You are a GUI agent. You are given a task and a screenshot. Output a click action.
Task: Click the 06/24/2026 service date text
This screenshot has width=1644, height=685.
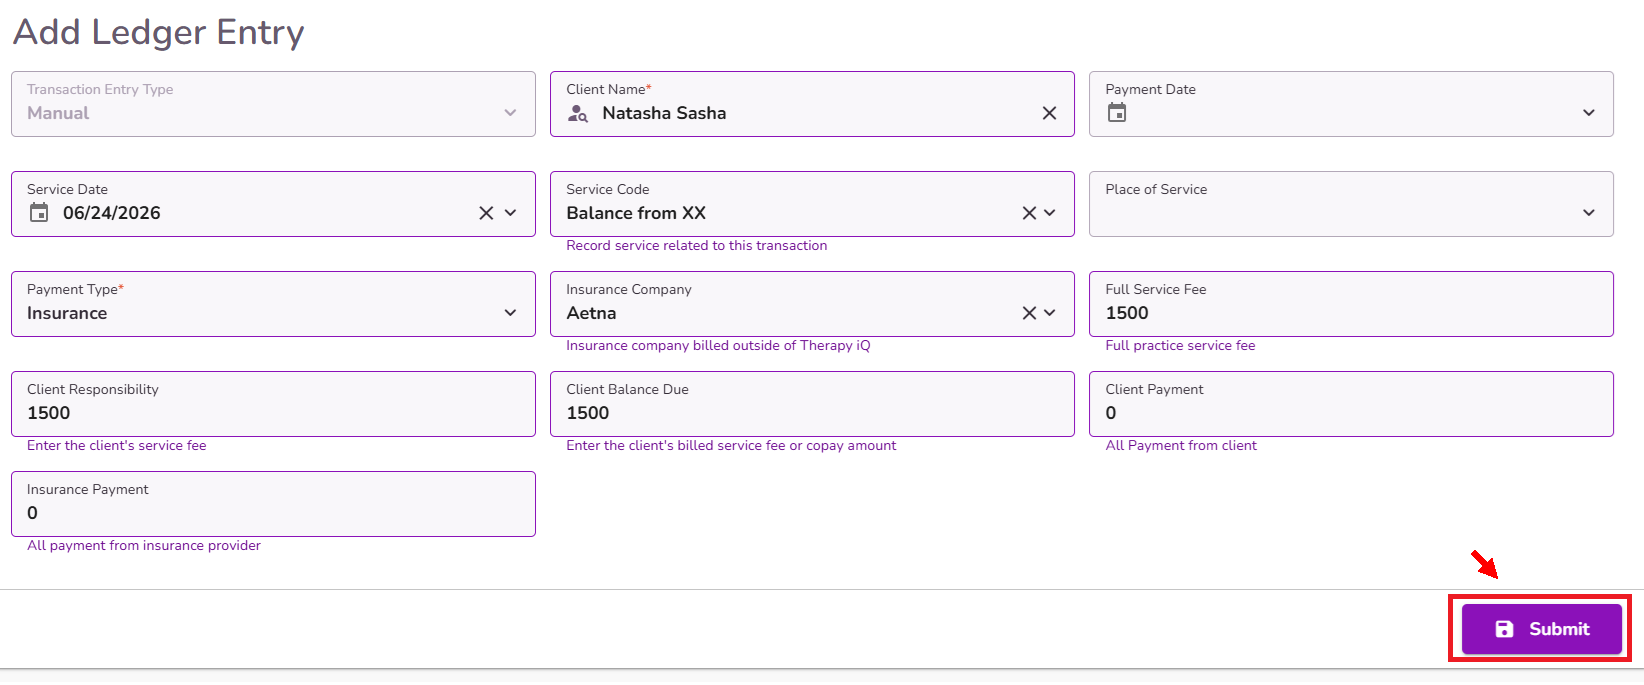112,213
